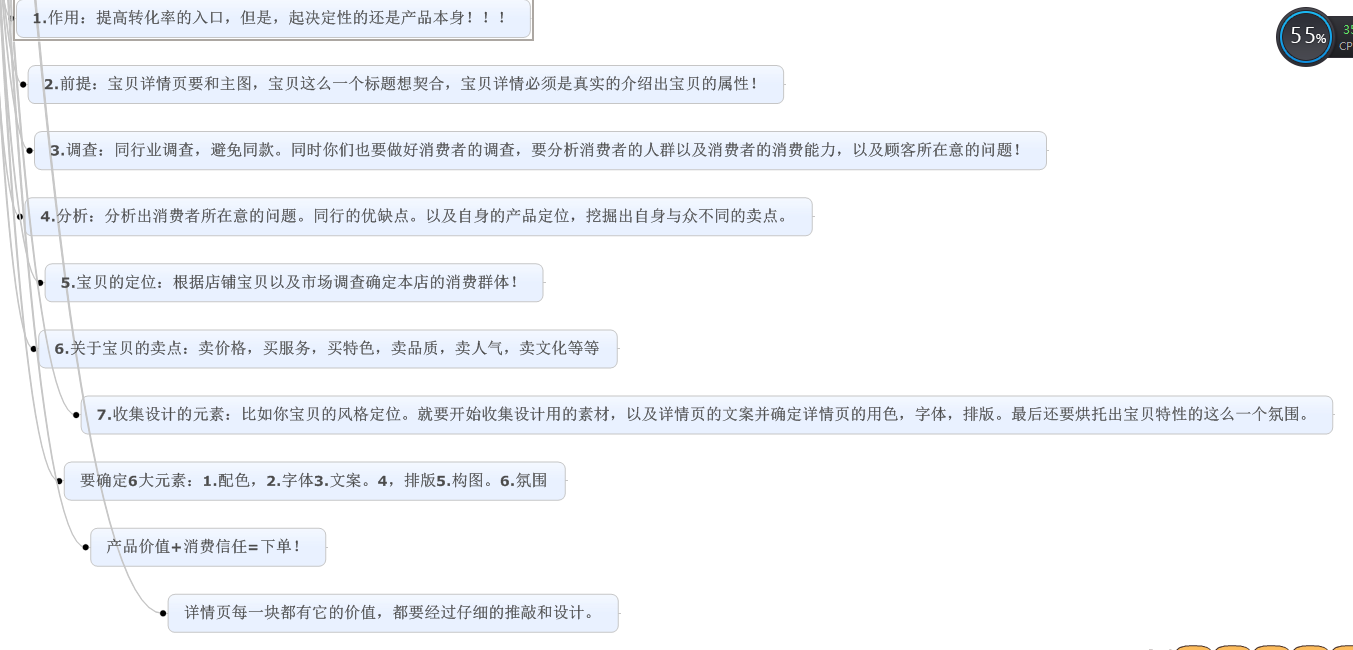The image size is (1353, 650).
Task: Open the 55% memory usage floating ball
Action: click(1306, 37)
